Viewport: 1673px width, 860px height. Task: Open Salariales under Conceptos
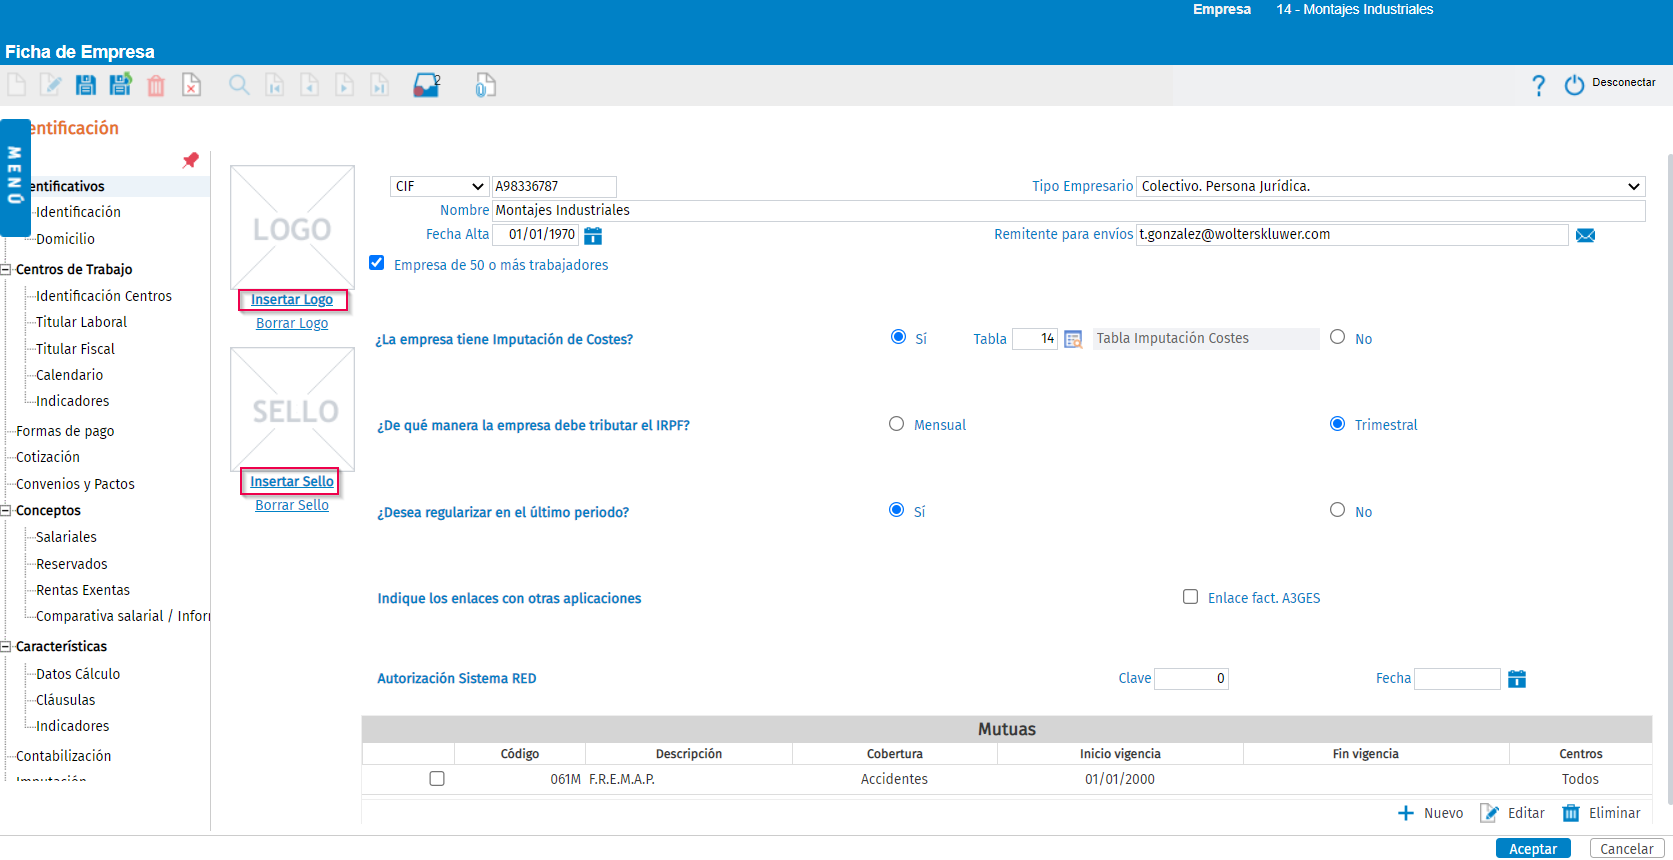pos(66,537)
